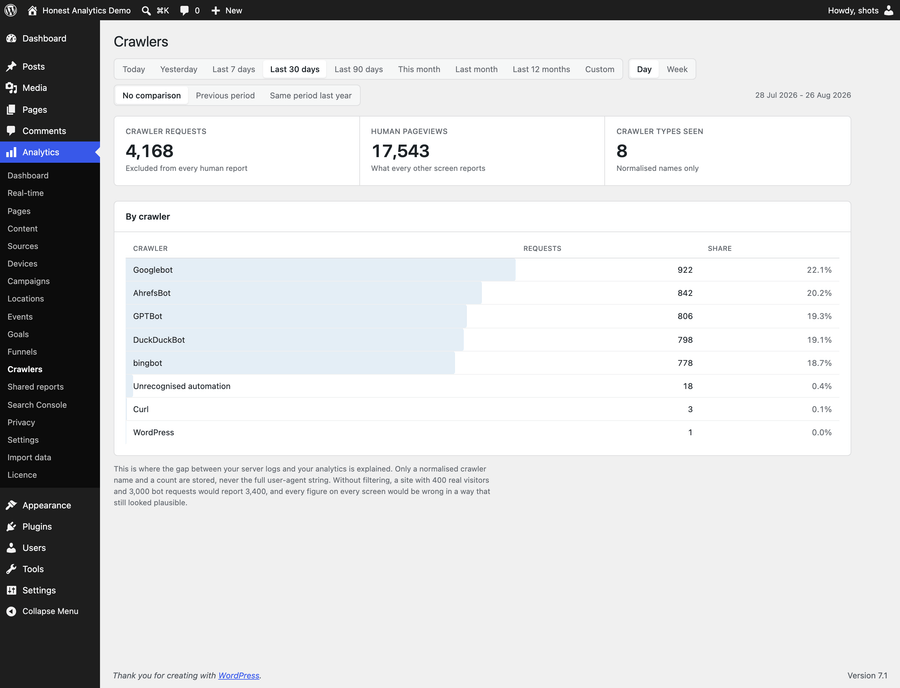Select Day granularity

pyautogui.click(x=644, y=69)
